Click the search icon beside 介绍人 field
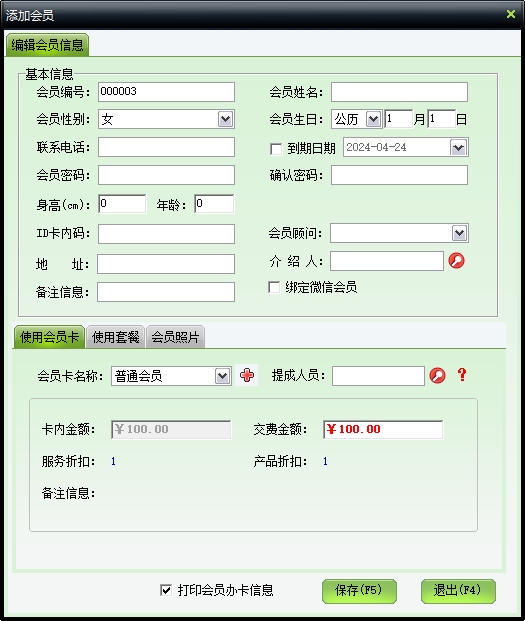Viewport: 525px width, 621px height. click(456, 261)
